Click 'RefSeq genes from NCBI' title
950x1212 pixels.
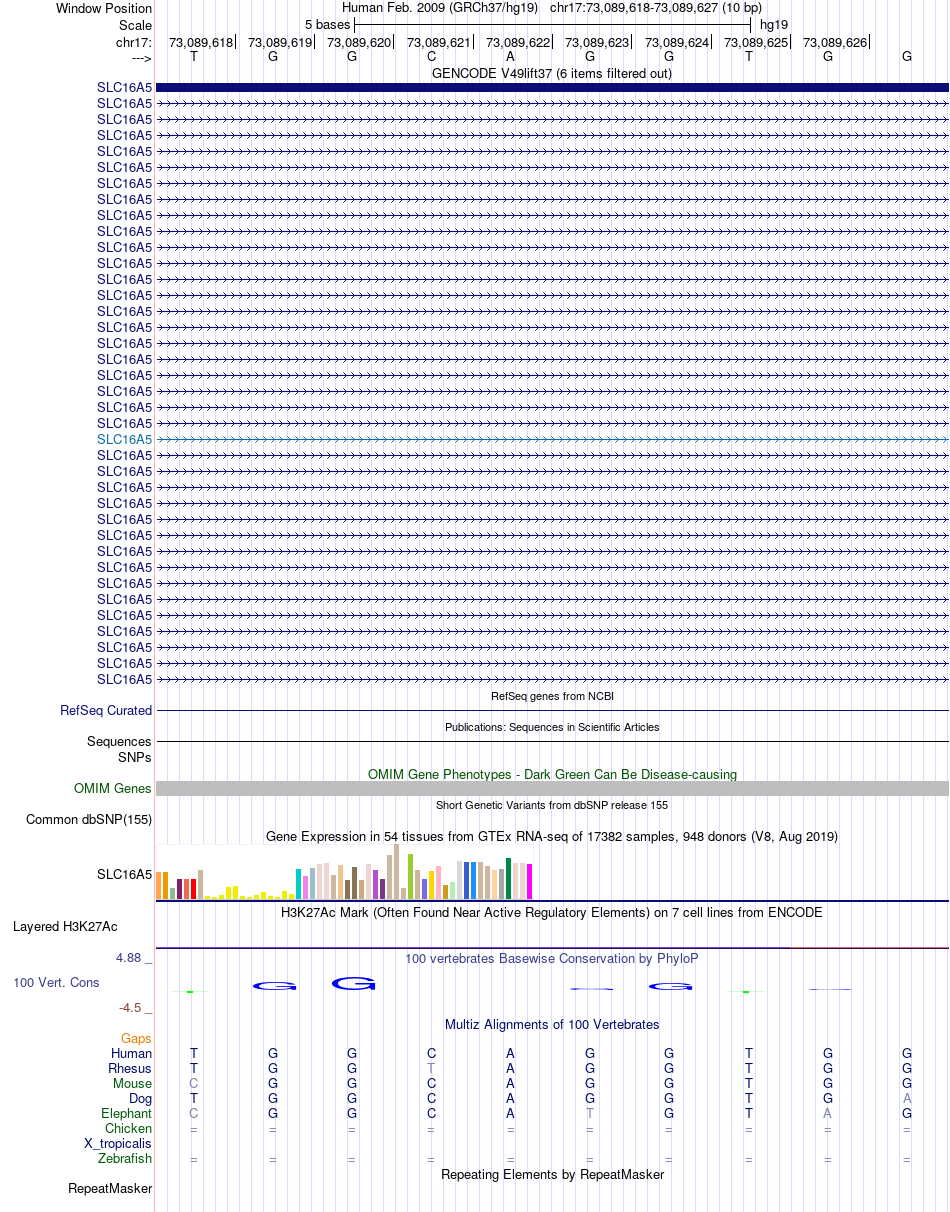tap(552, 696)
